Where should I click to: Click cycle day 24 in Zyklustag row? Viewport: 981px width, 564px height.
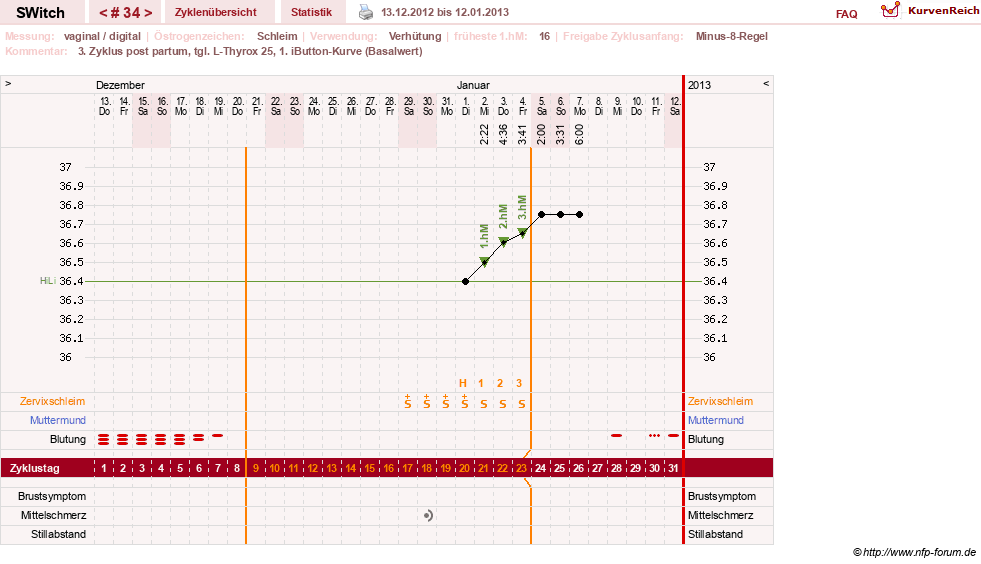tap(541, 468)
